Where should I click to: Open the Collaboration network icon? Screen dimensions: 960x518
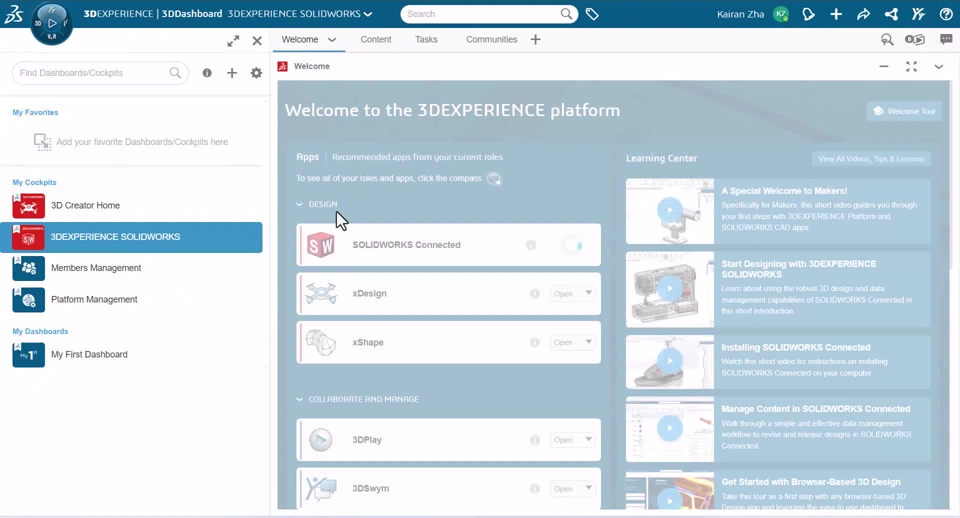(x=891, y=13)
